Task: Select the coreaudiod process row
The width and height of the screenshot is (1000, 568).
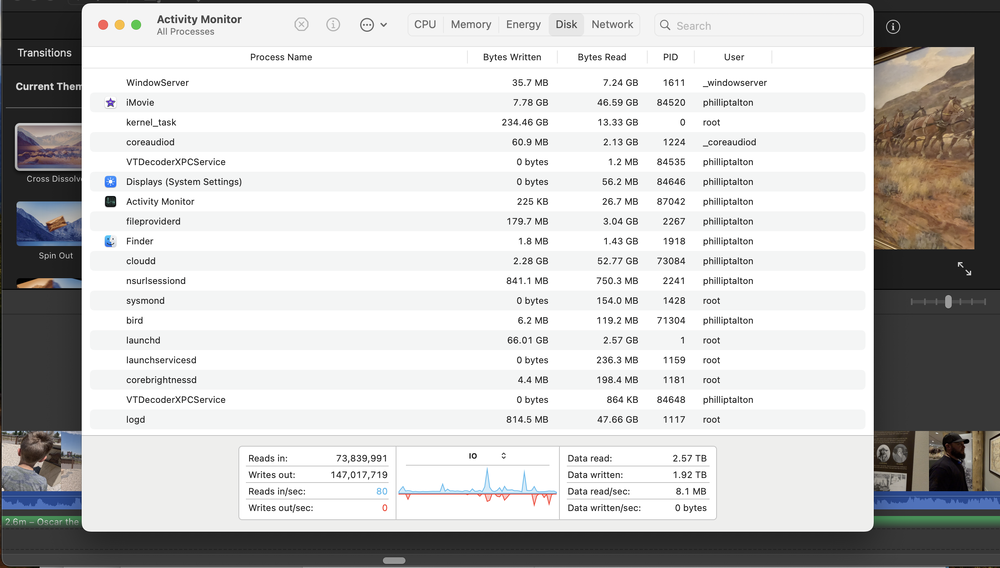Action: coord(478,142)
